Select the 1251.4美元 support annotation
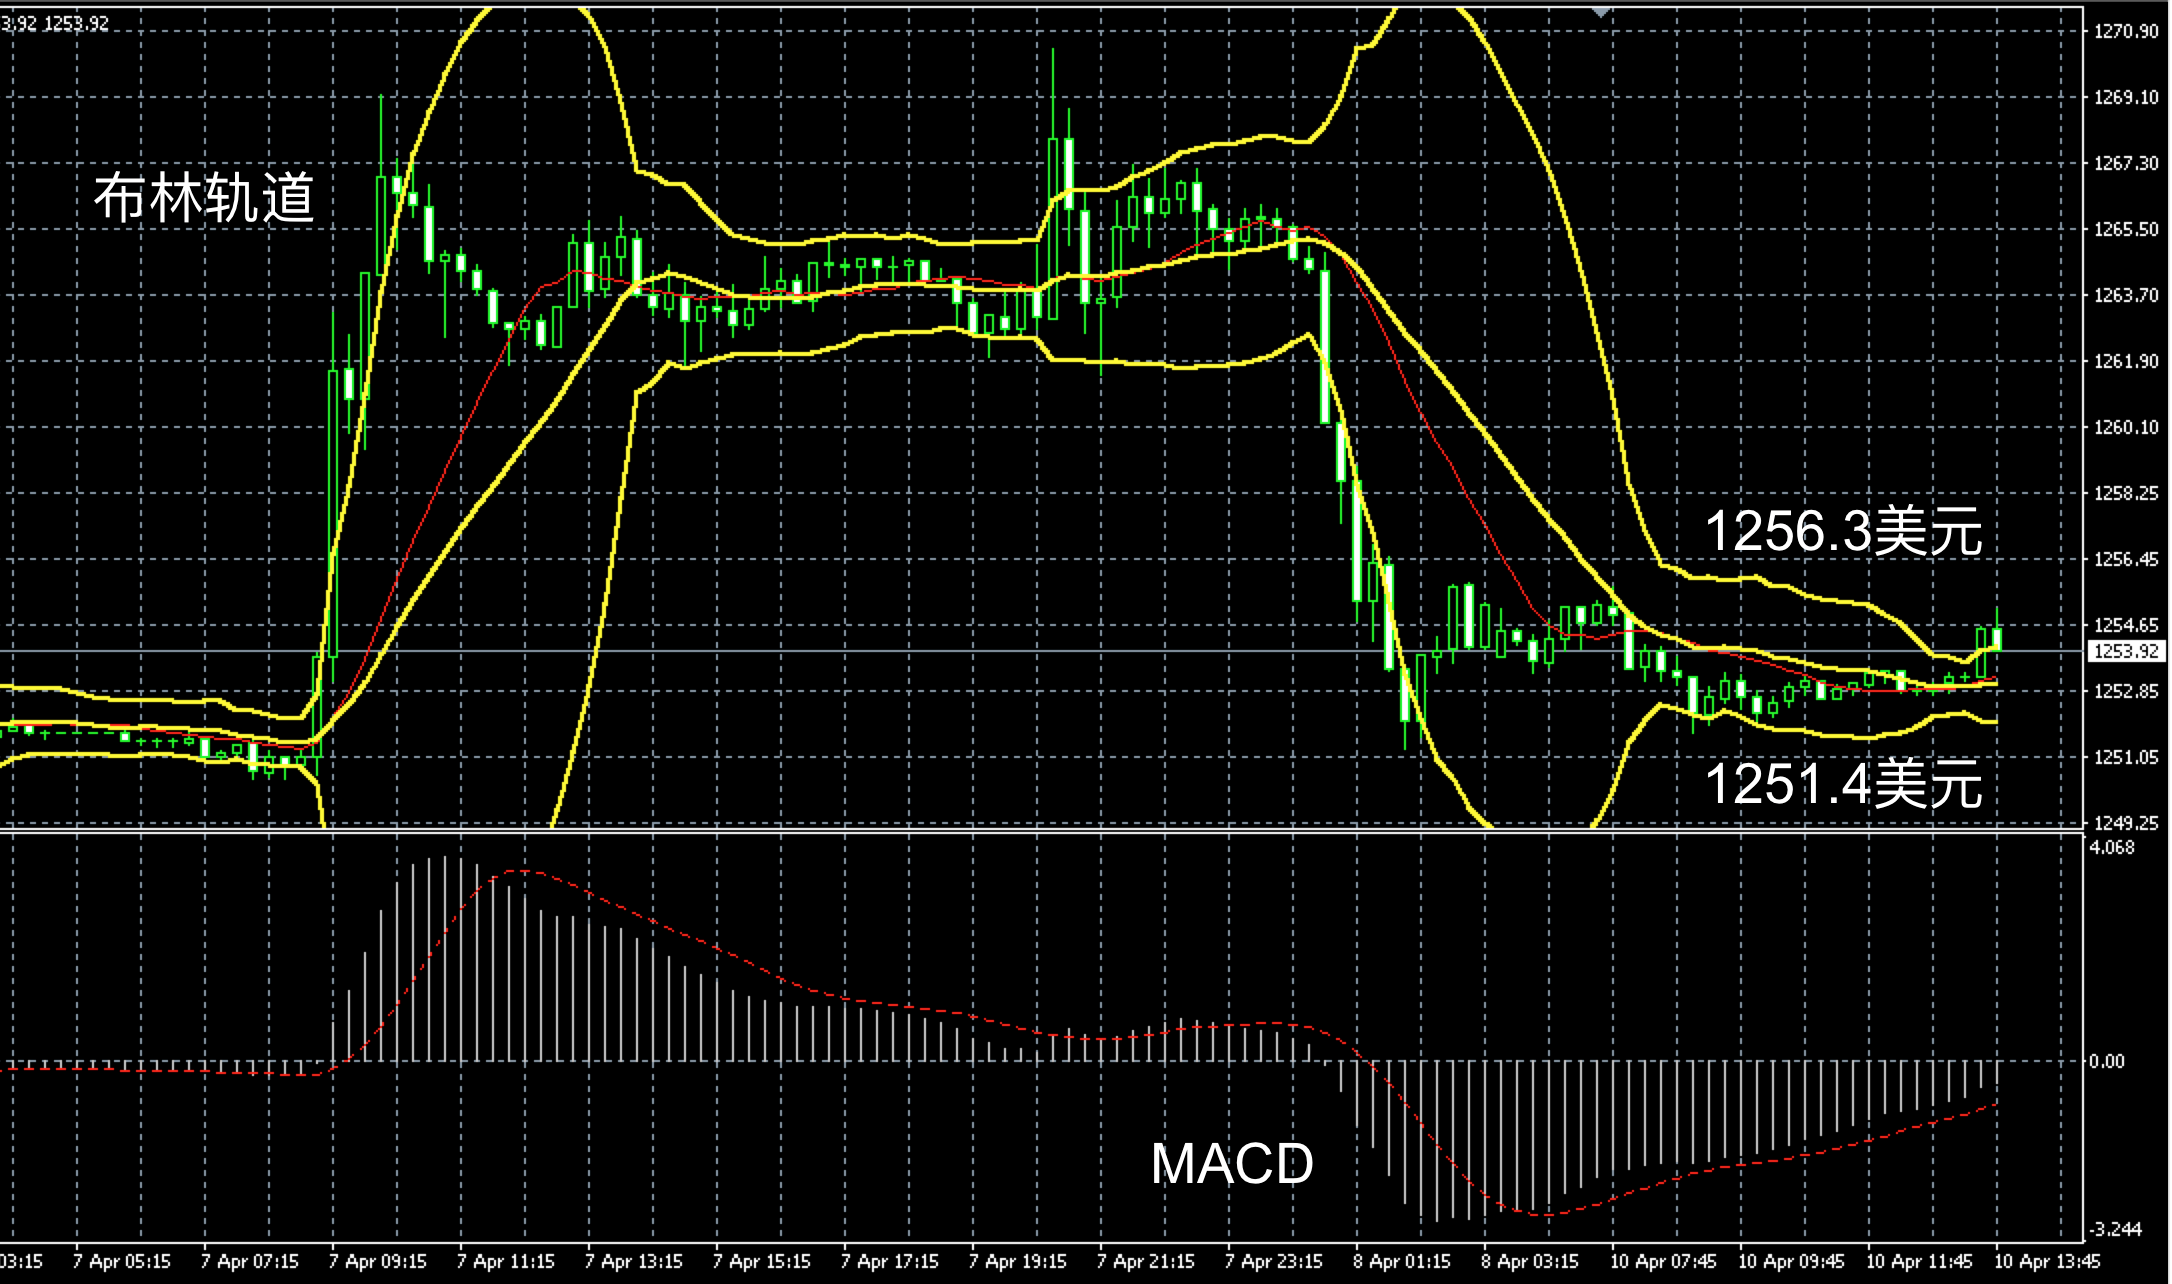This screenshot has width=2172, height=1284. pyautogui.click(x=1843, y=784)
